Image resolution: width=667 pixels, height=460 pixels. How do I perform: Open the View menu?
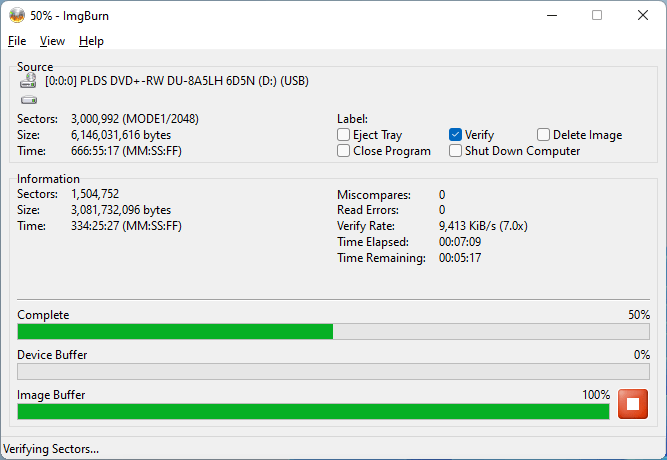[52, 41]
